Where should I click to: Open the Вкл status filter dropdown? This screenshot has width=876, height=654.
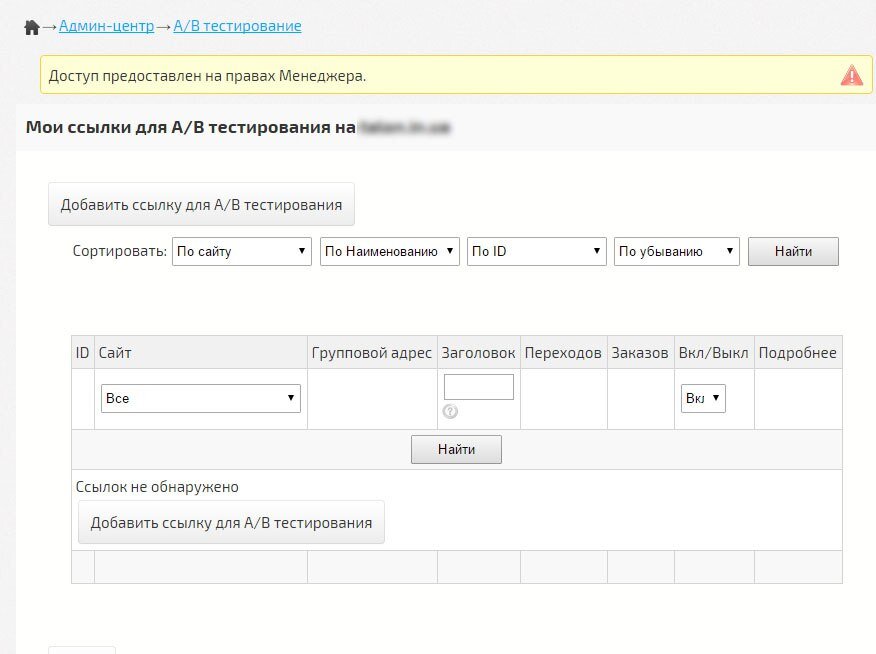click(703, 398)
